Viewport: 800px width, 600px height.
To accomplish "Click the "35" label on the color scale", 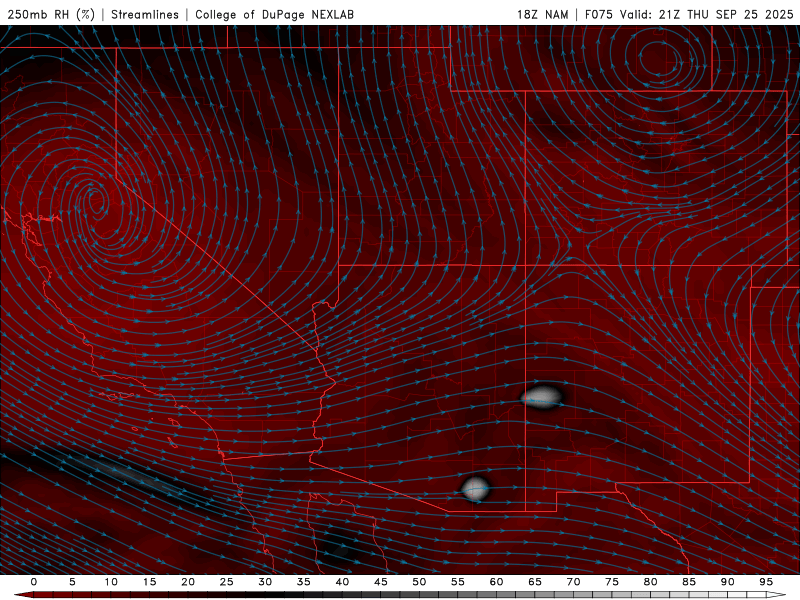I will coord(303,582).
